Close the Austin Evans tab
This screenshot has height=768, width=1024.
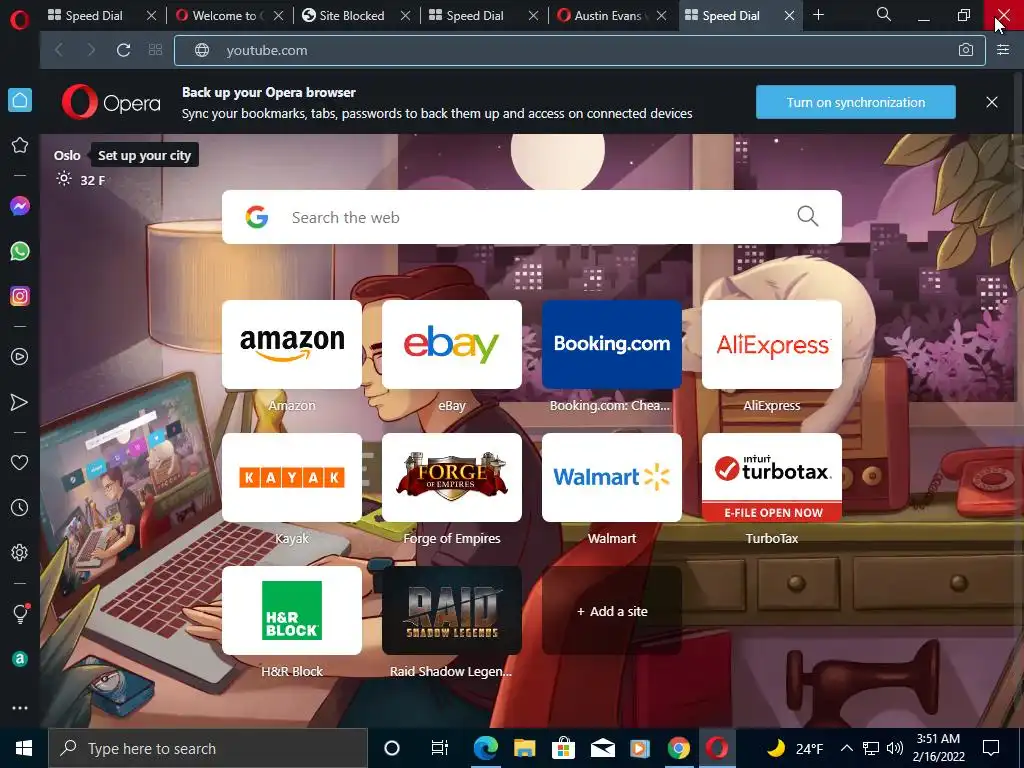click(662, 16)
